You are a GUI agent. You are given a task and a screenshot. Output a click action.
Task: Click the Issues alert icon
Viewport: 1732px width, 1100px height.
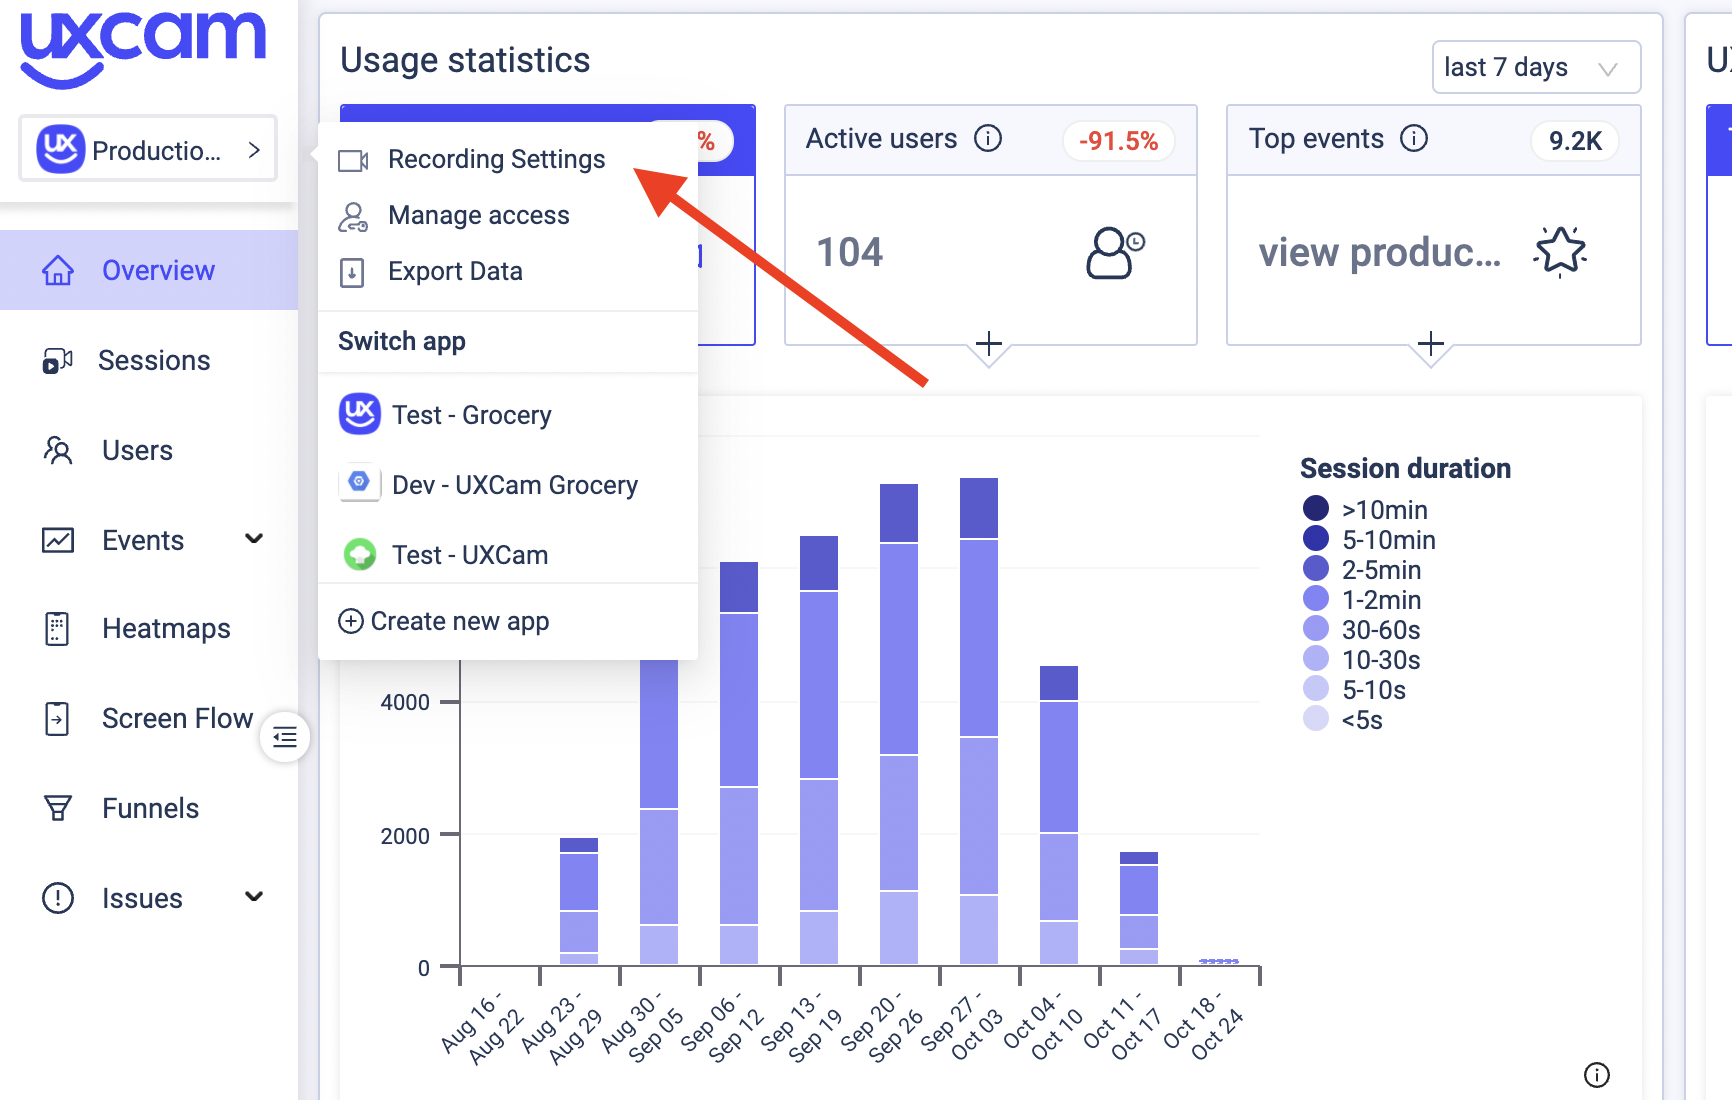58,898
